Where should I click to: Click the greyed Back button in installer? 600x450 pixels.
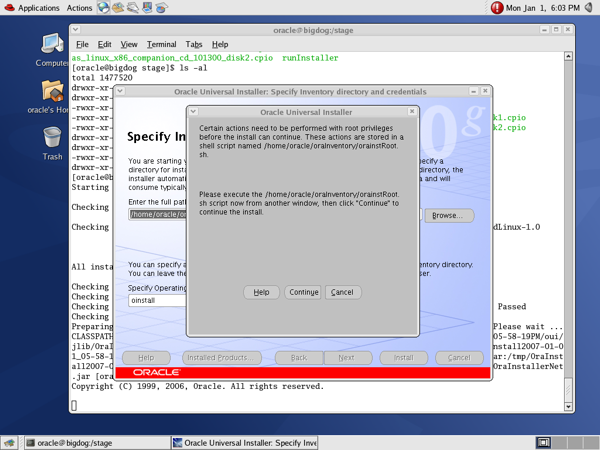[299, 358]
